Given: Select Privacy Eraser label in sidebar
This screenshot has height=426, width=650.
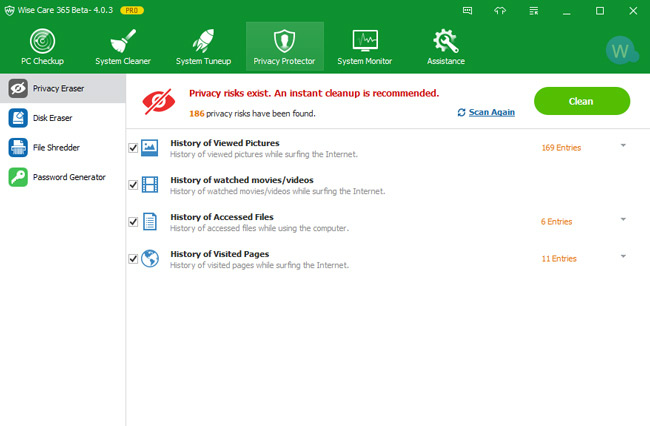Looking at the screenshot, I should [58, 88].
